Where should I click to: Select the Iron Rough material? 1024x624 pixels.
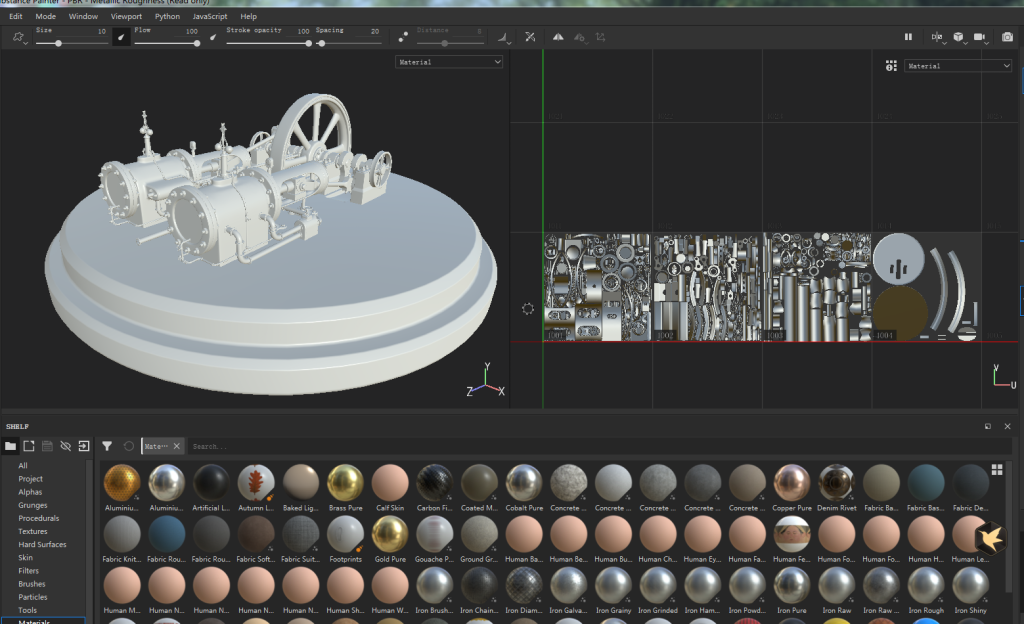pyautogui.click(x=926, y=591)
